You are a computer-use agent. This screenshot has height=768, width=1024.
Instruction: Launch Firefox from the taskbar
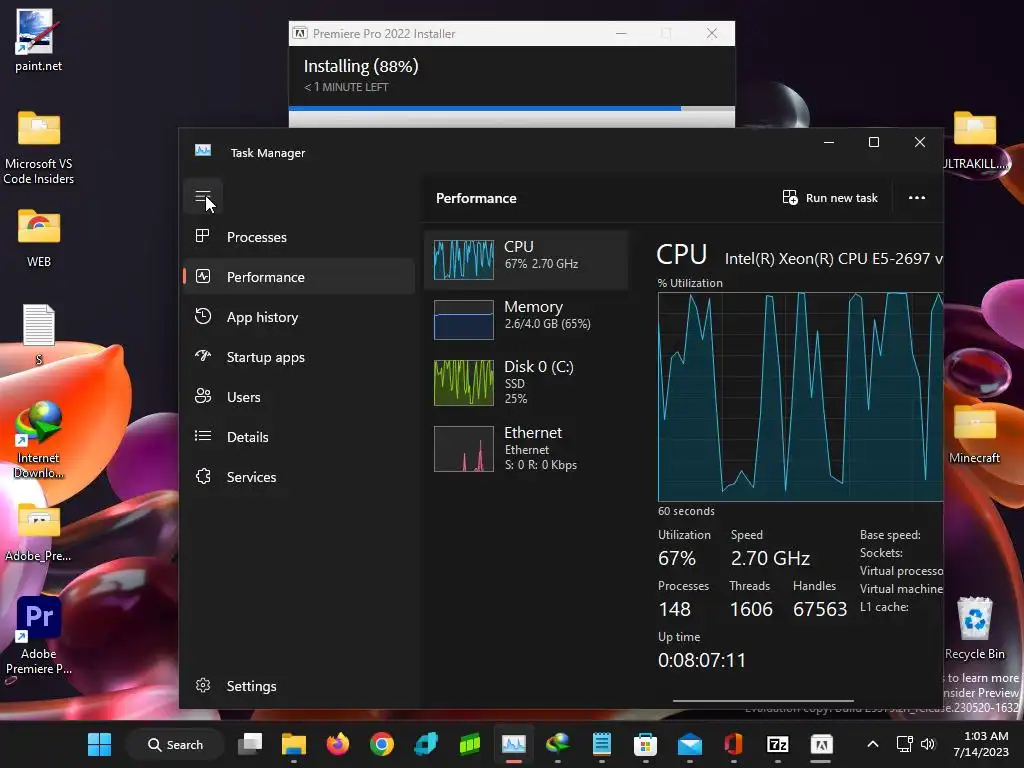pos(338,744)
